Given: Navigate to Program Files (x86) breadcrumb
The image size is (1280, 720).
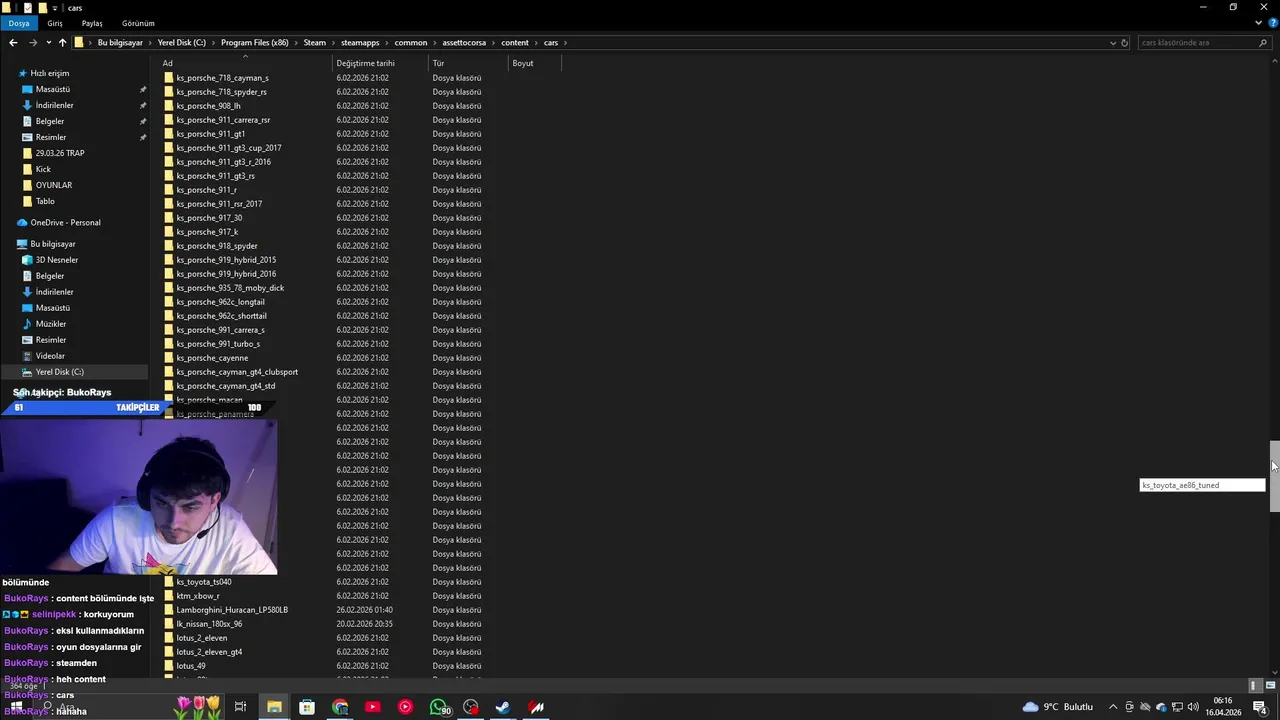Looking at the screenshot, I should coord(255,43).
